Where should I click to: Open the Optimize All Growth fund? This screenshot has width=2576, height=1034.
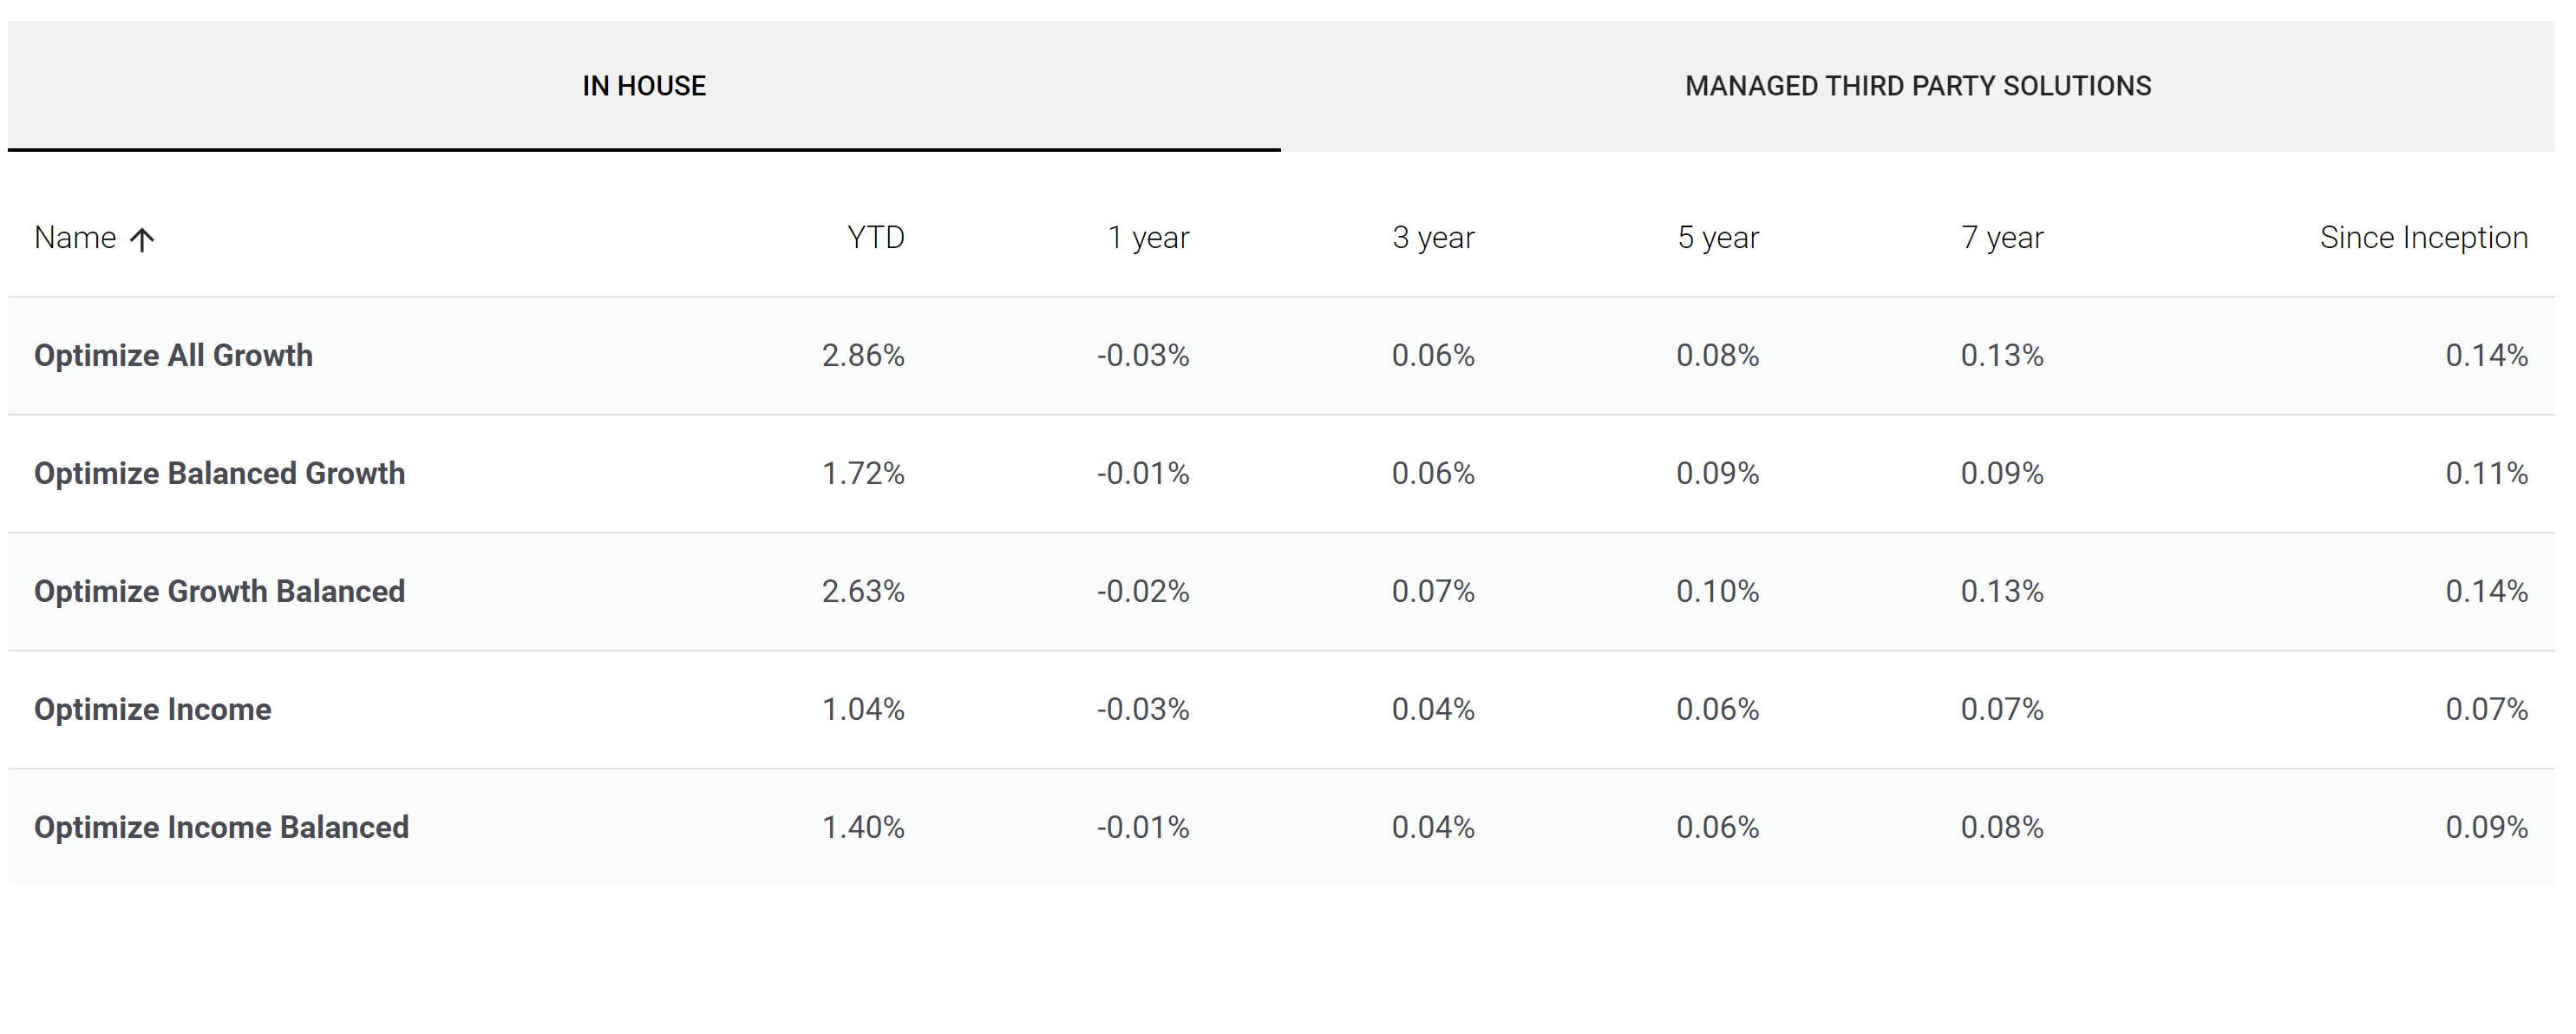[173, 356]
